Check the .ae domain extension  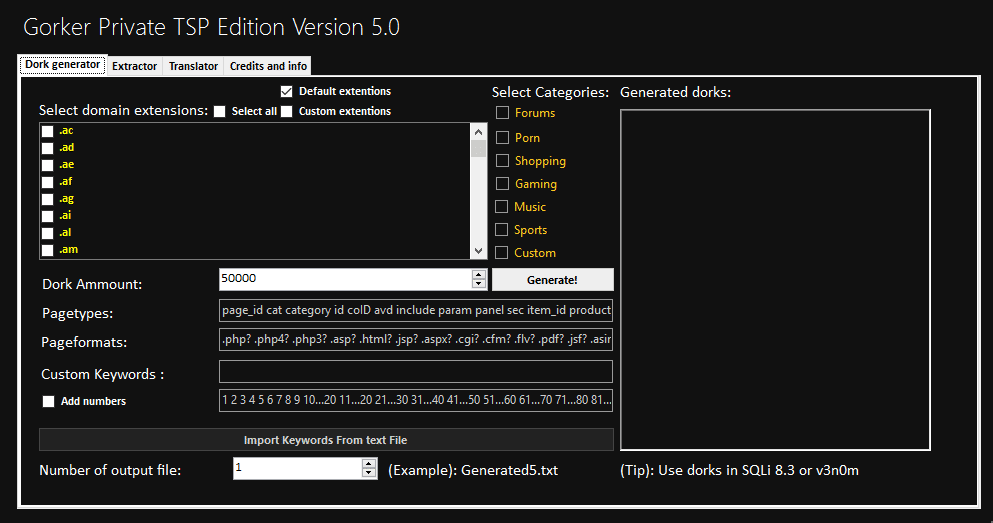tap(47, 165)
